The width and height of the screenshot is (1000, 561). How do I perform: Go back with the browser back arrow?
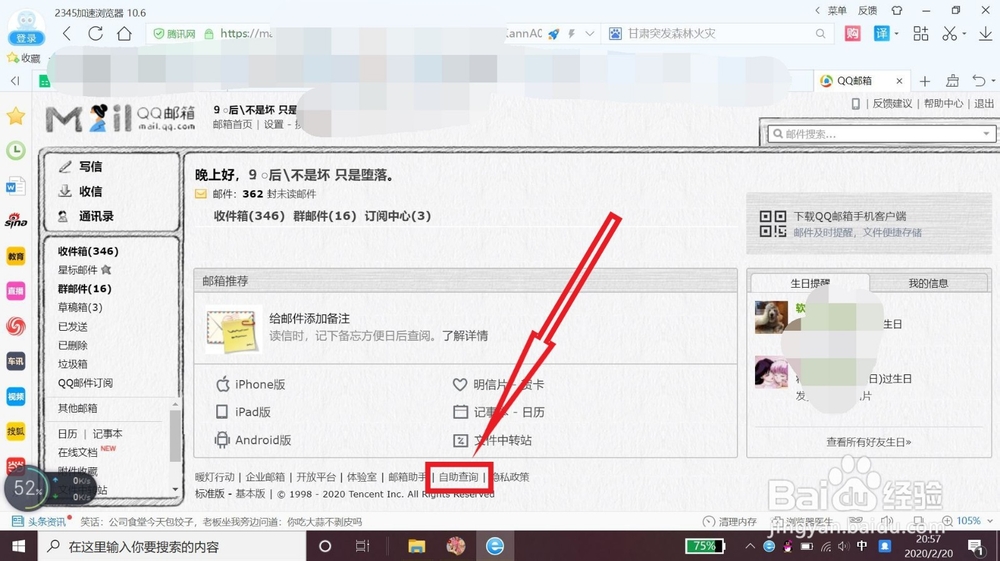67,34
